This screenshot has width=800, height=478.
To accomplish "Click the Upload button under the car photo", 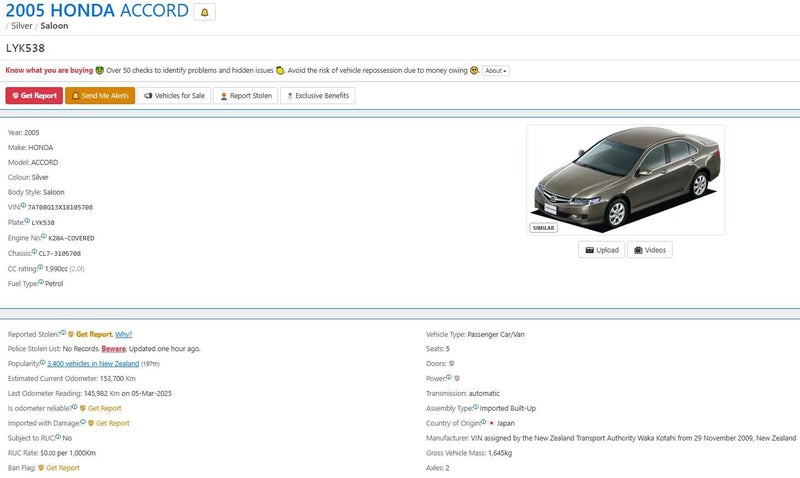I will (x=600, y=250).
